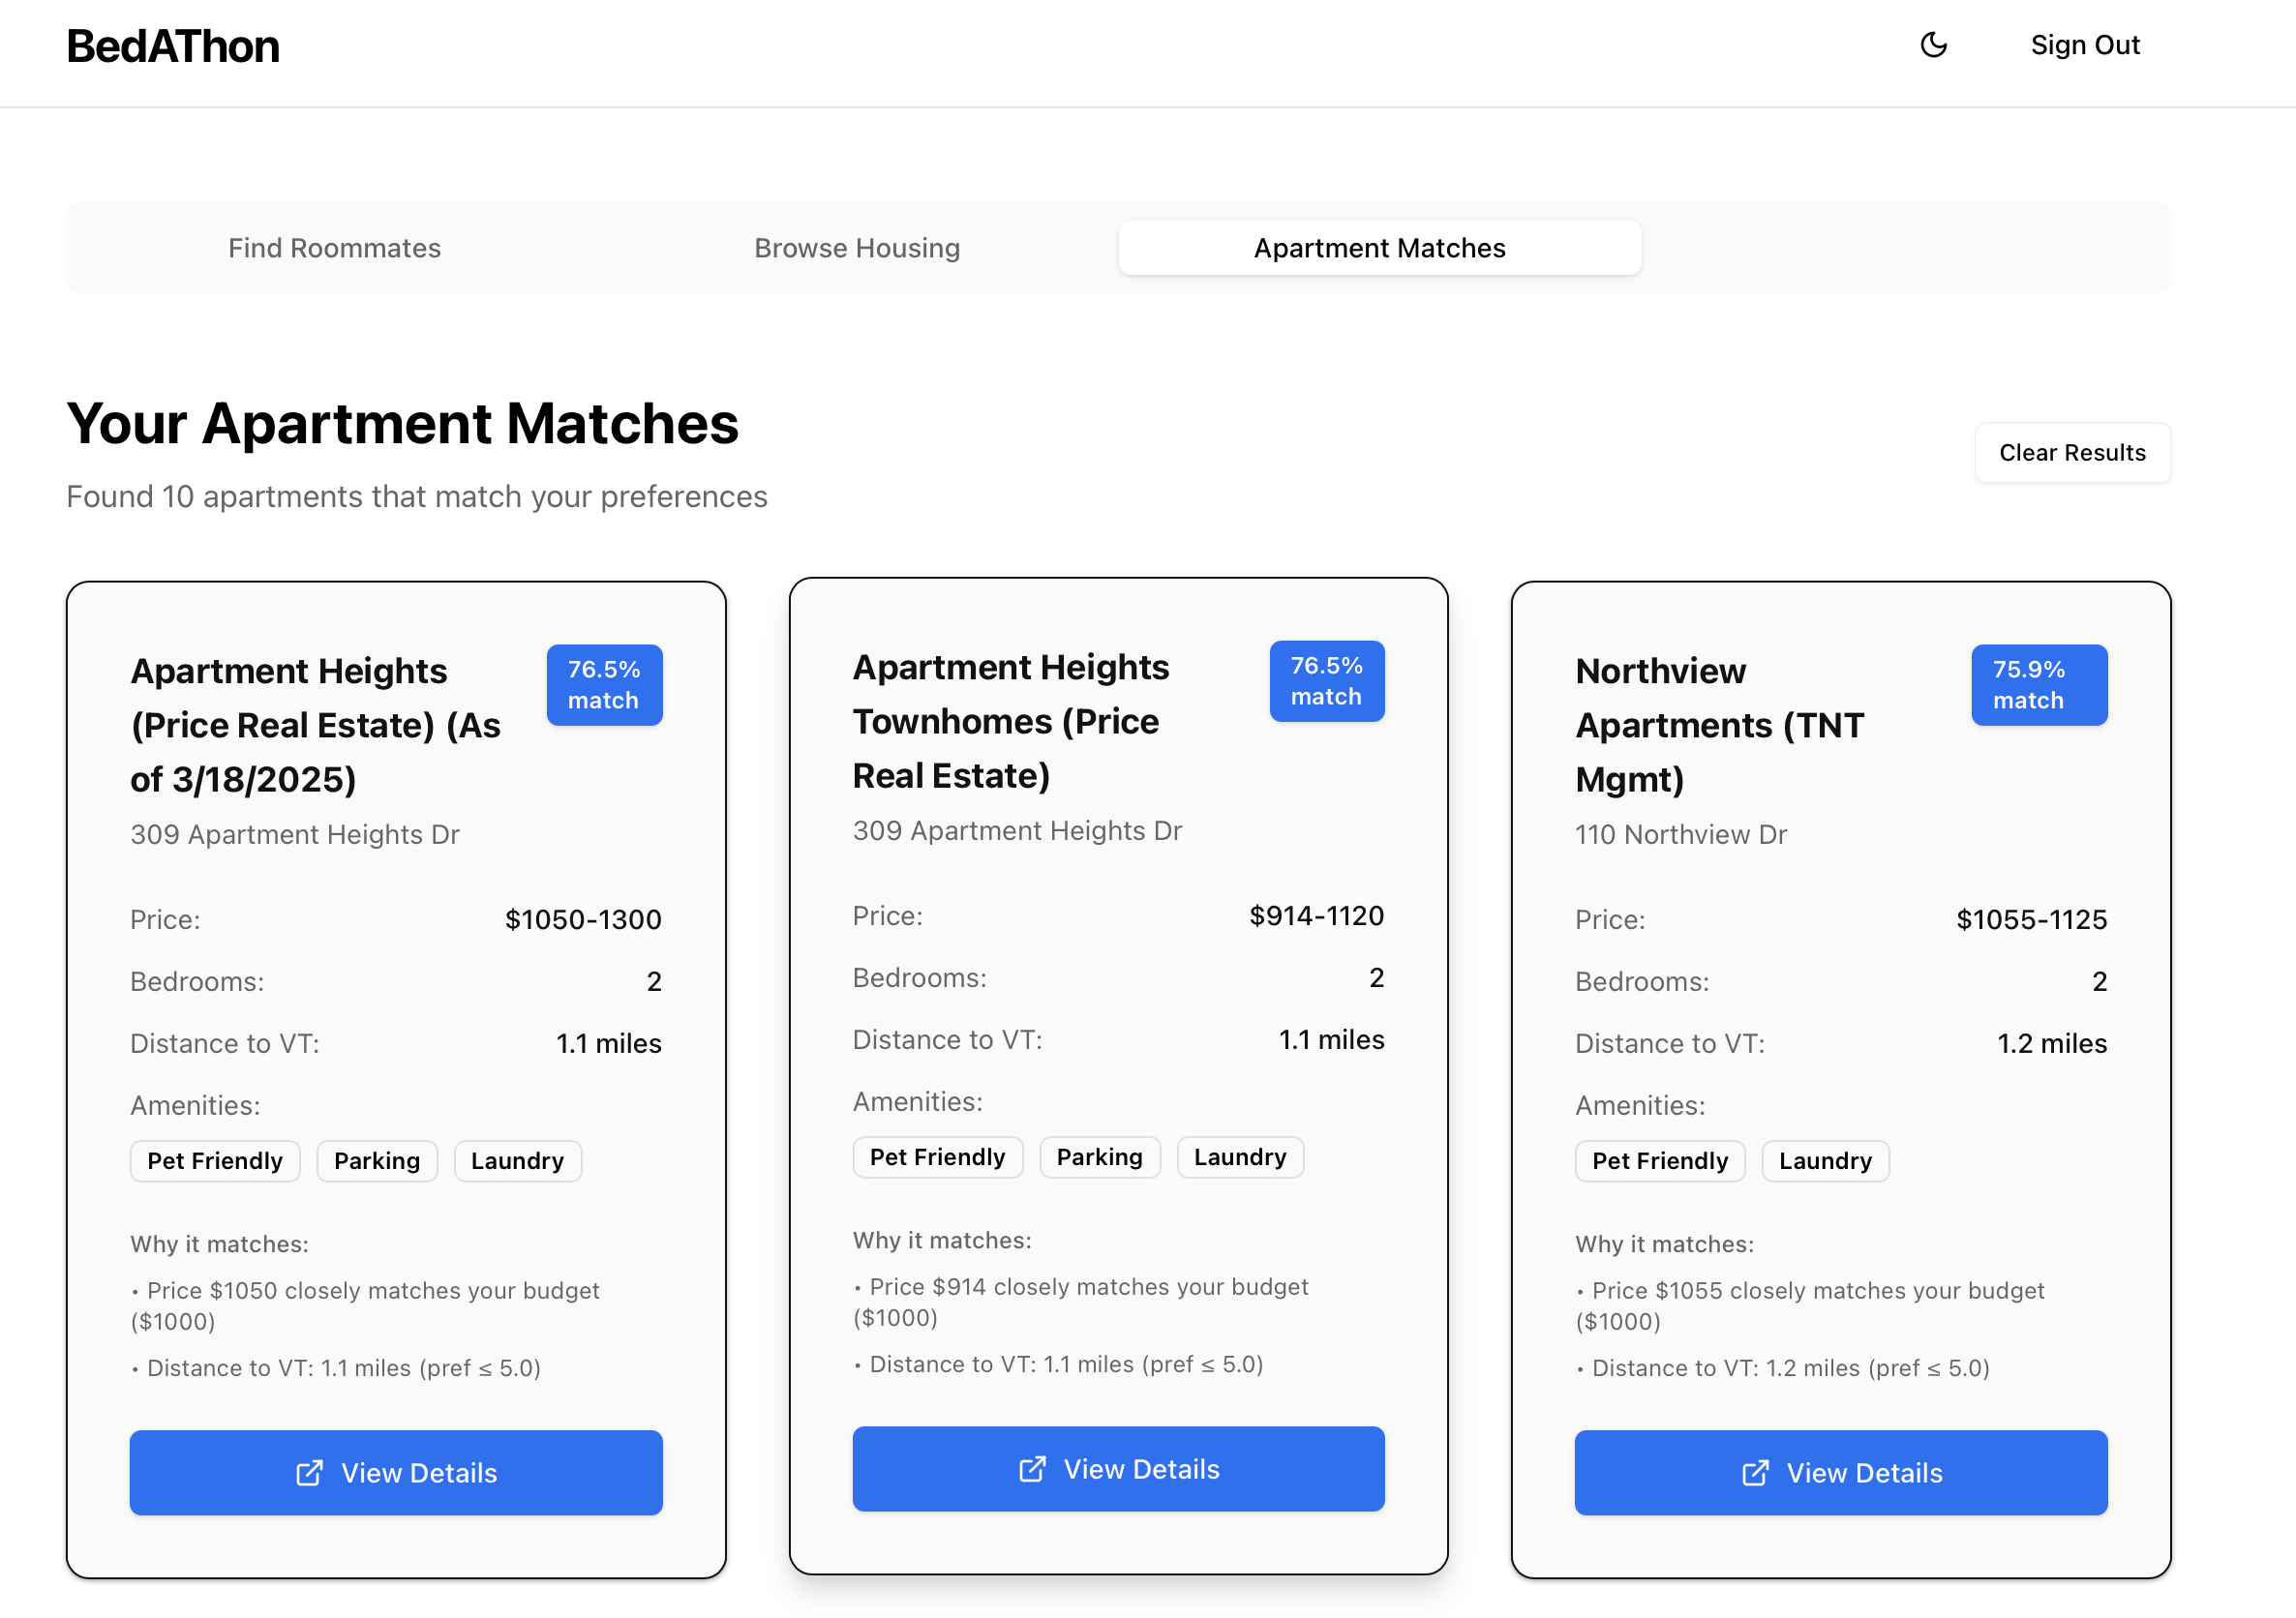Viewport: 2296px width, 1618px height.
Task: Toggle dark mode with the moon icon
Action: click(1933, 45)
